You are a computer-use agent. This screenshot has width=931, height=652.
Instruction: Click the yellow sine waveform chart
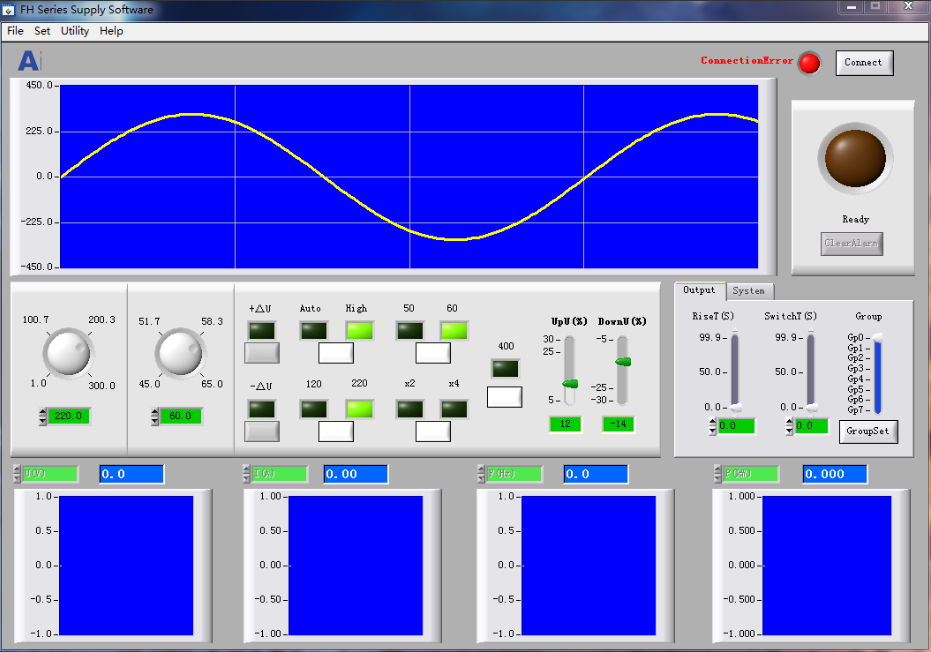coord(409,176)
